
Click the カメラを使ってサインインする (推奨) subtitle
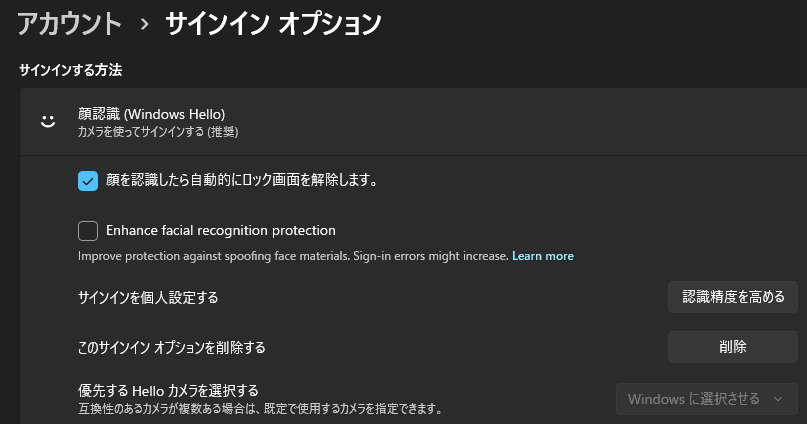click(x=158, y=131)
